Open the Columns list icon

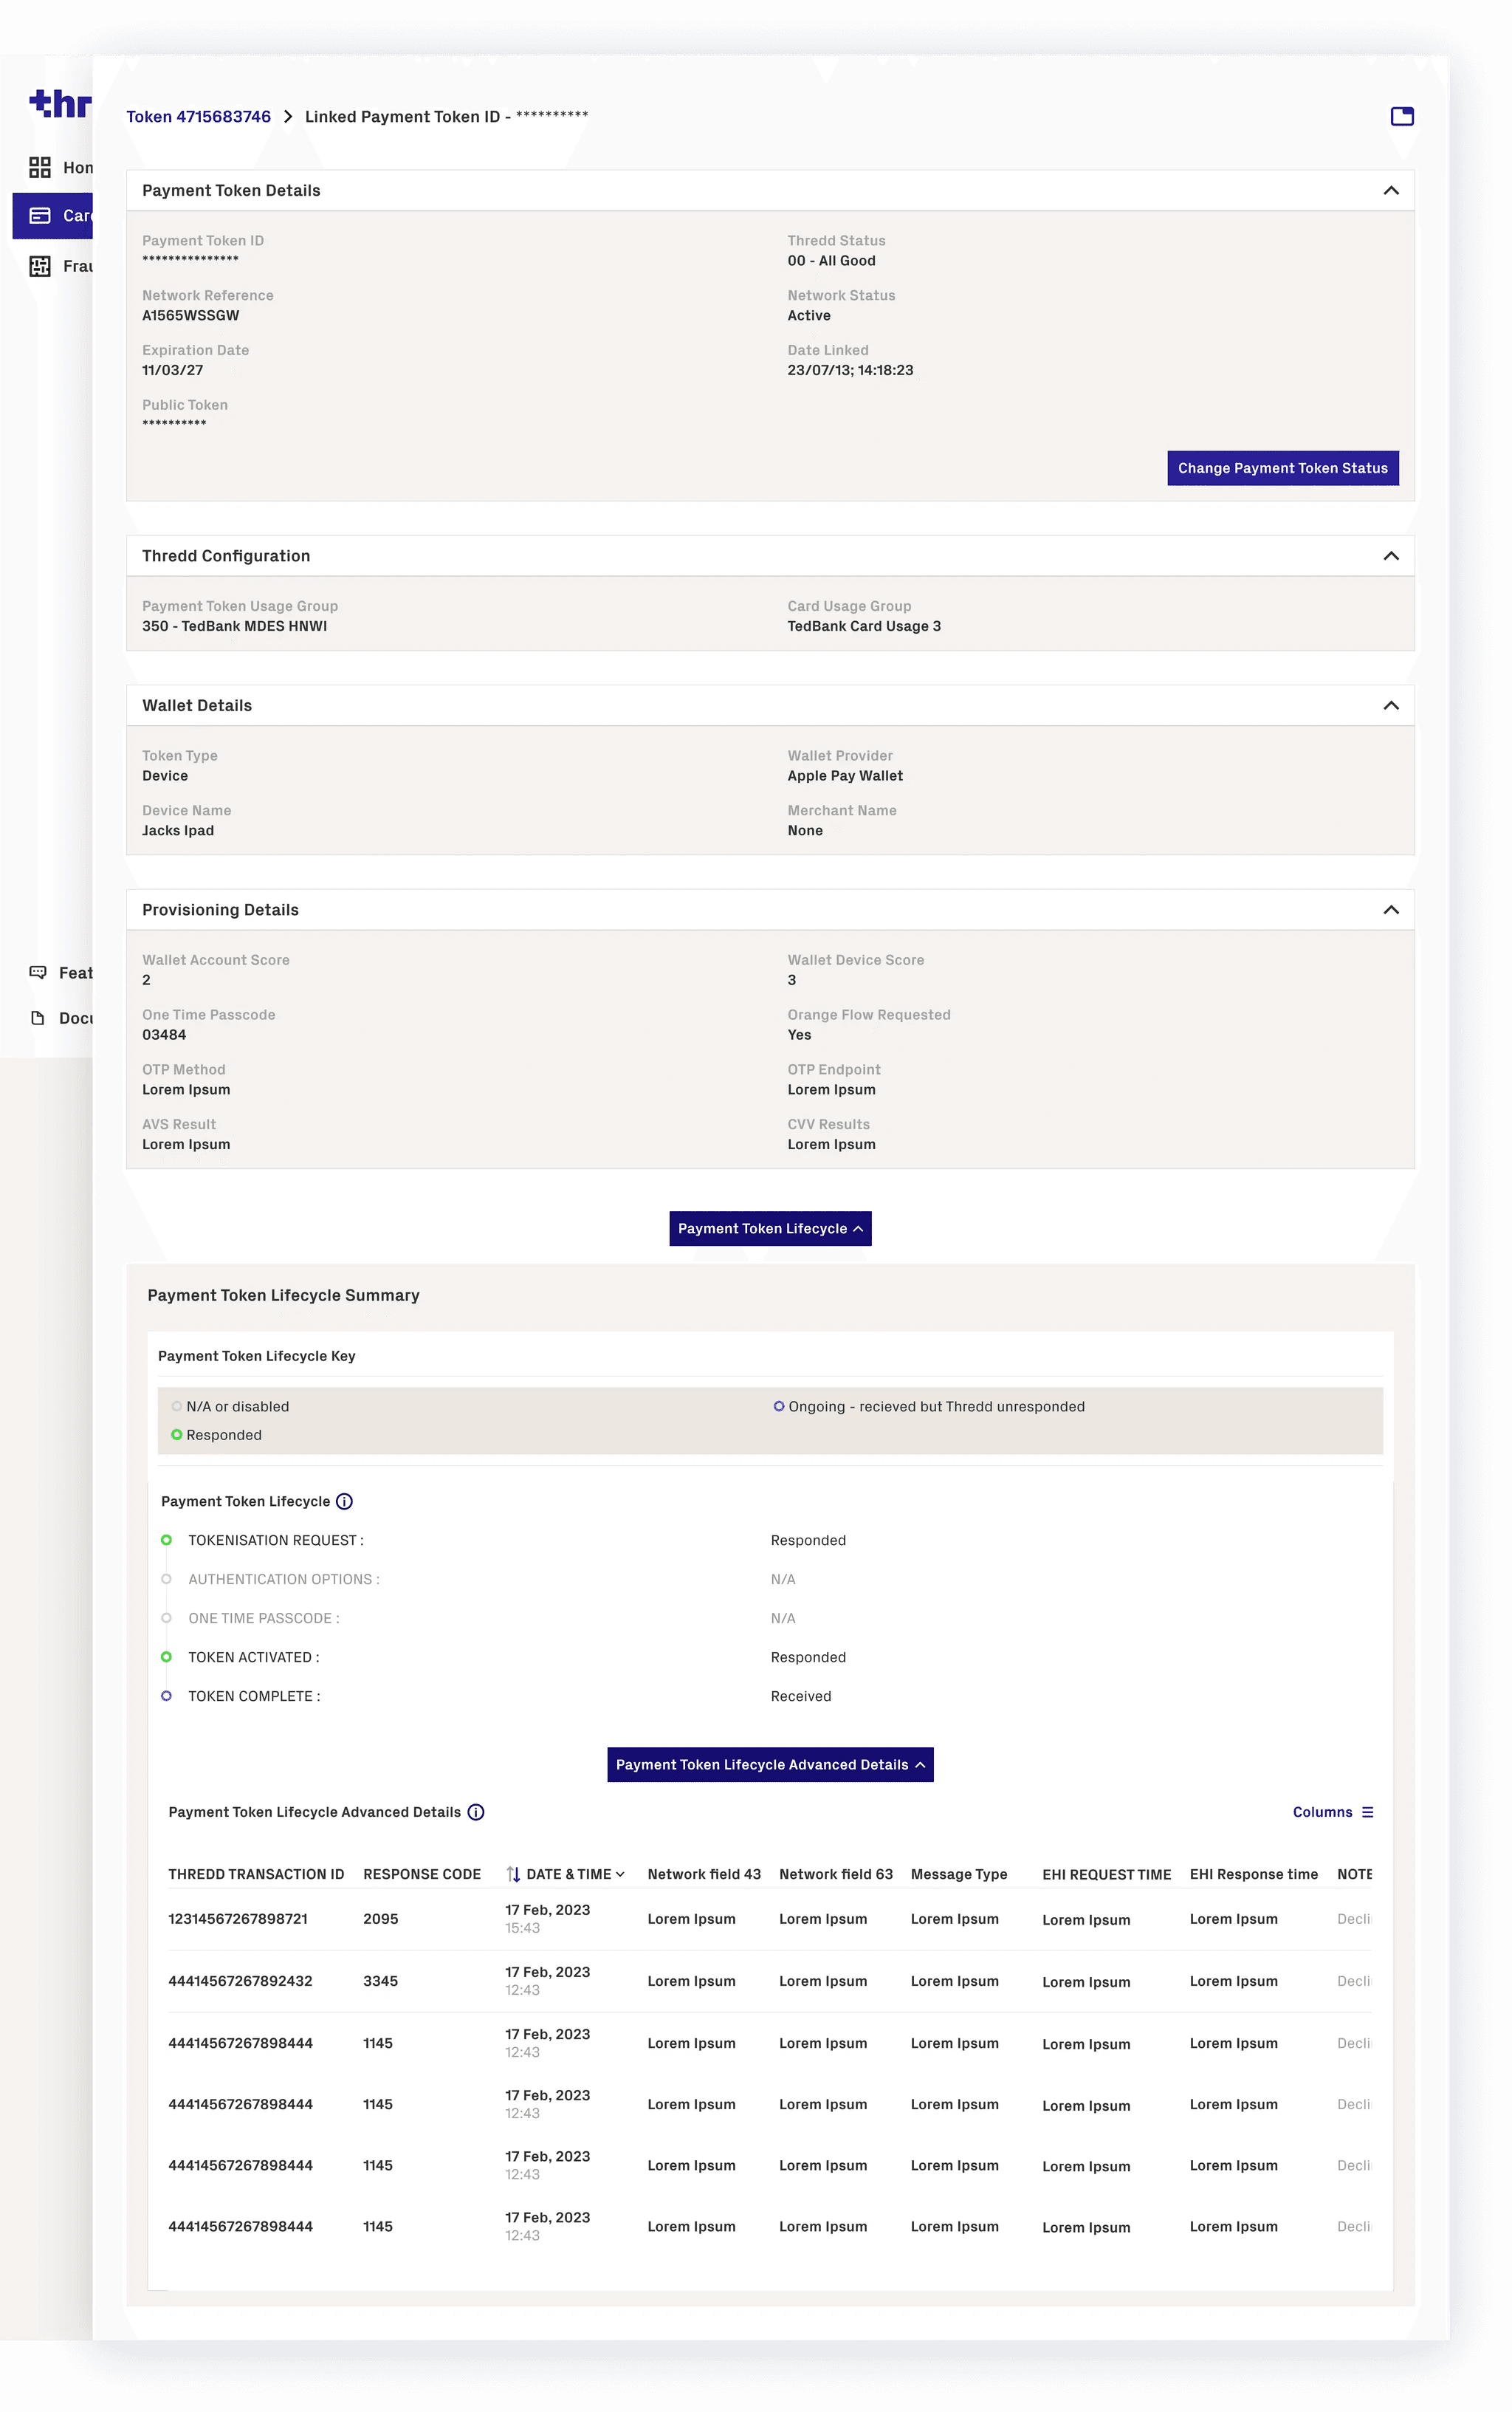1367,1812
